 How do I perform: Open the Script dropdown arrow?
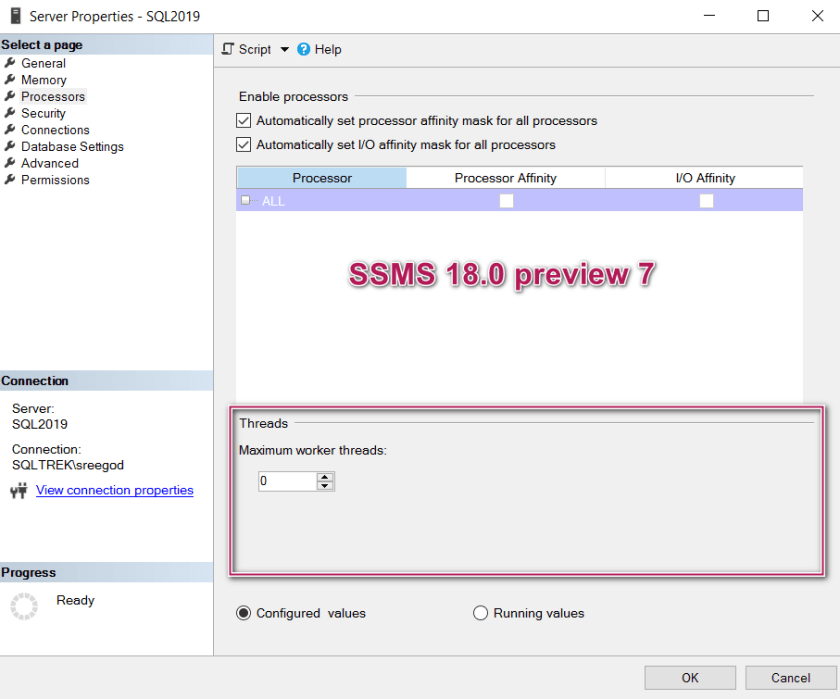click(283, 49)
